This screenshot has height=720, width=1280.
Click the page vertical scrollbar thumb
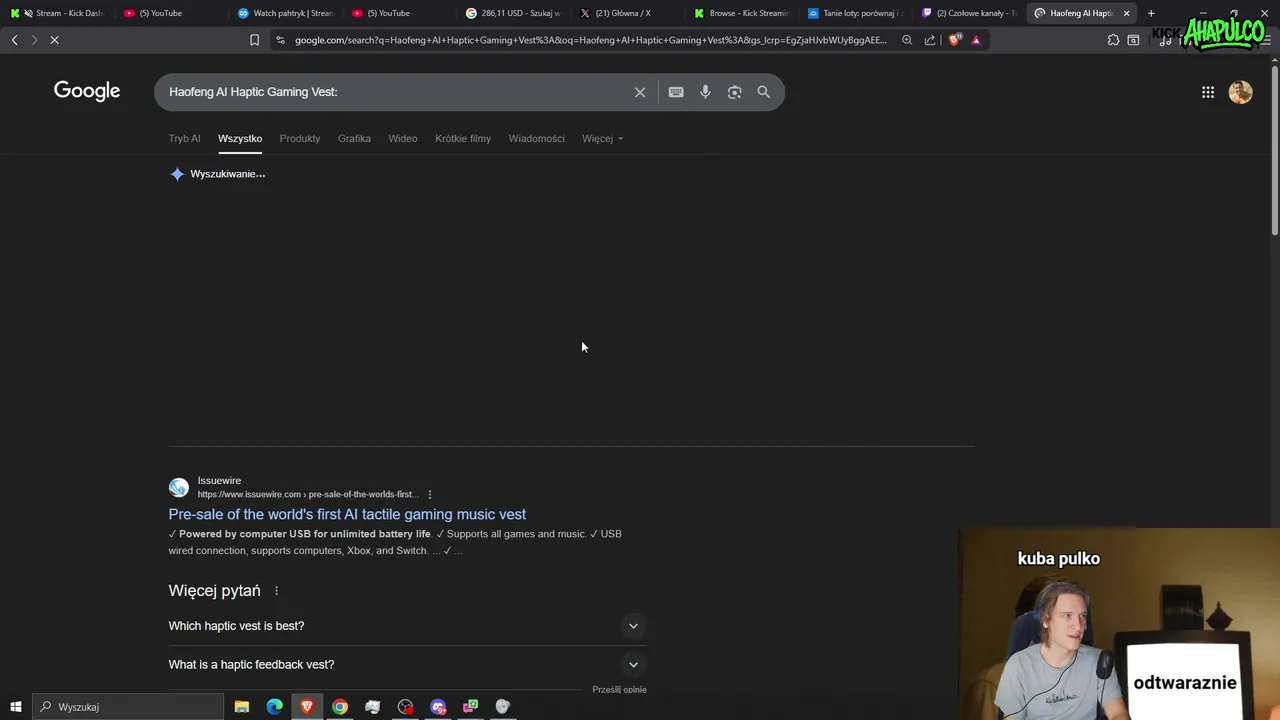tap(1274, 150)
